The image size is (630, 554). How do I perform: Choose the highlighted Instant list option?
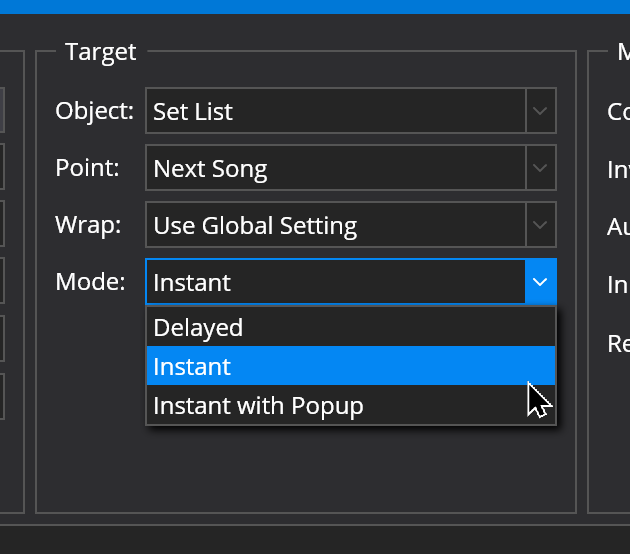pos(351,366)
